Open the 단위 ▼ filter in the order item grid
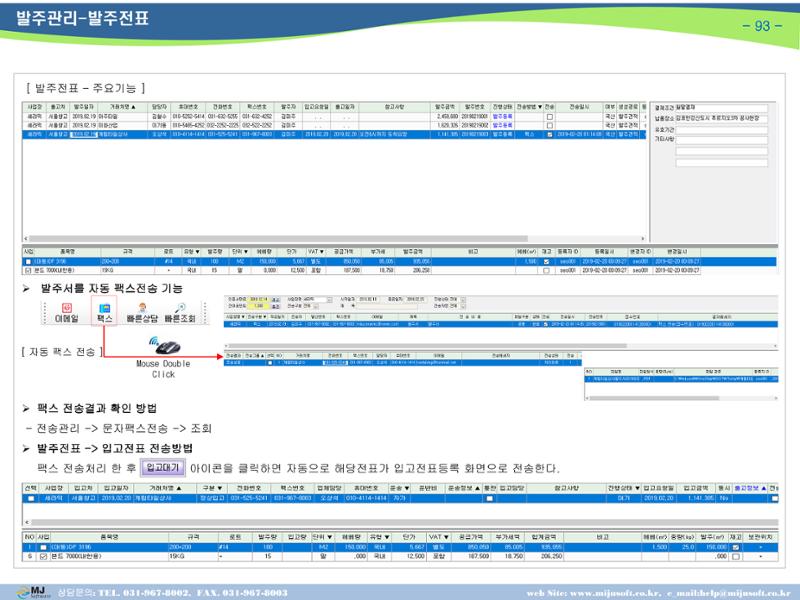Viewport: 800px width, 600px height. [x=240, y=252]
